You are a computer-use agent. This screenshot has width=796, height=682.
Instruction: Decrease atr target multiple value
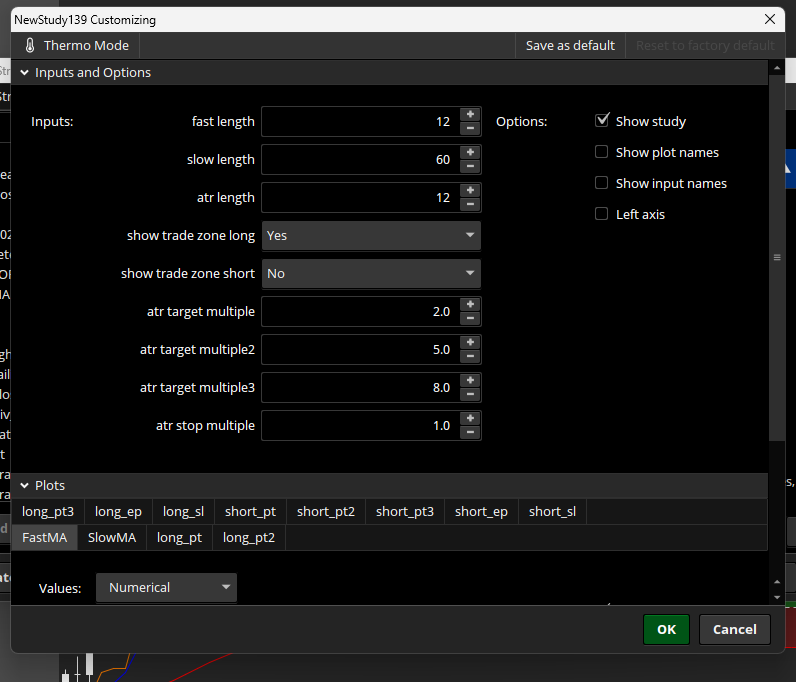(470, 319)
